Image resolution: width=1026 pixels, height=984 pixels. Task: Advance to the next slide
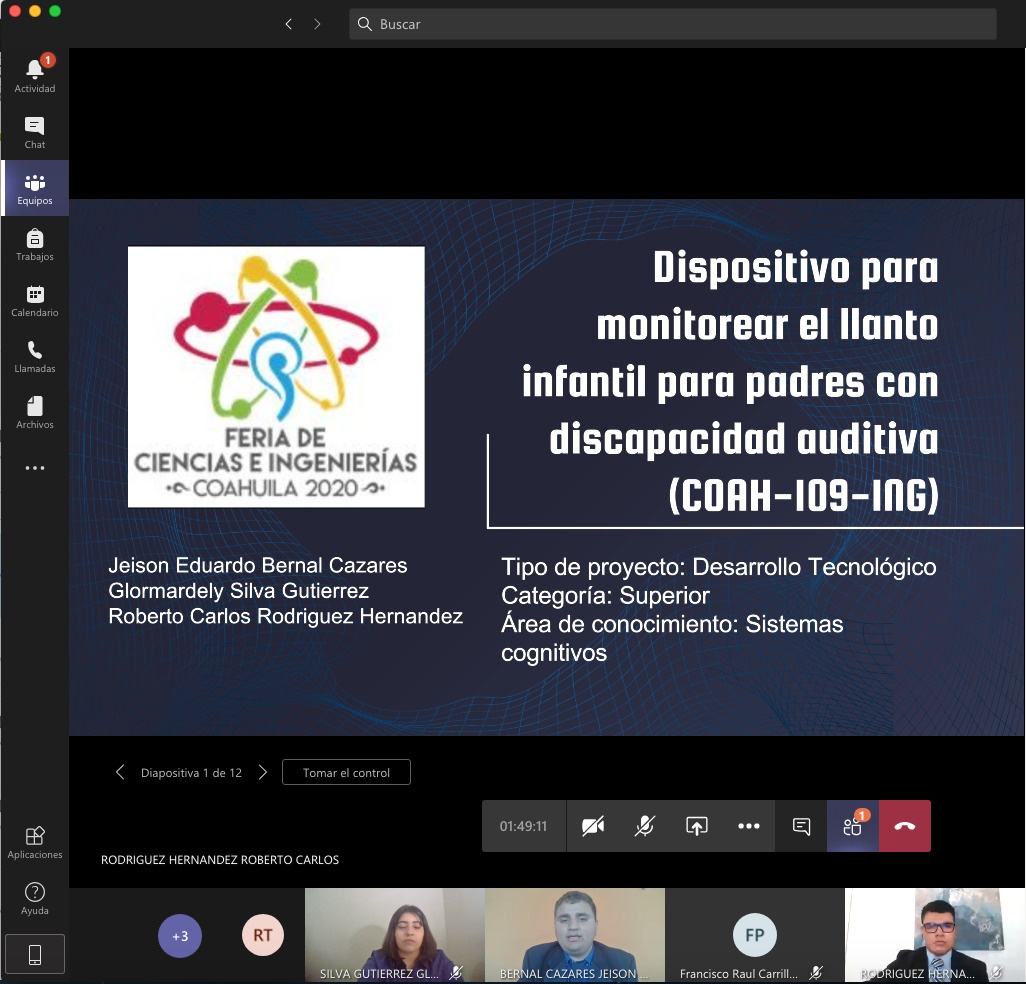pos(263,772)
